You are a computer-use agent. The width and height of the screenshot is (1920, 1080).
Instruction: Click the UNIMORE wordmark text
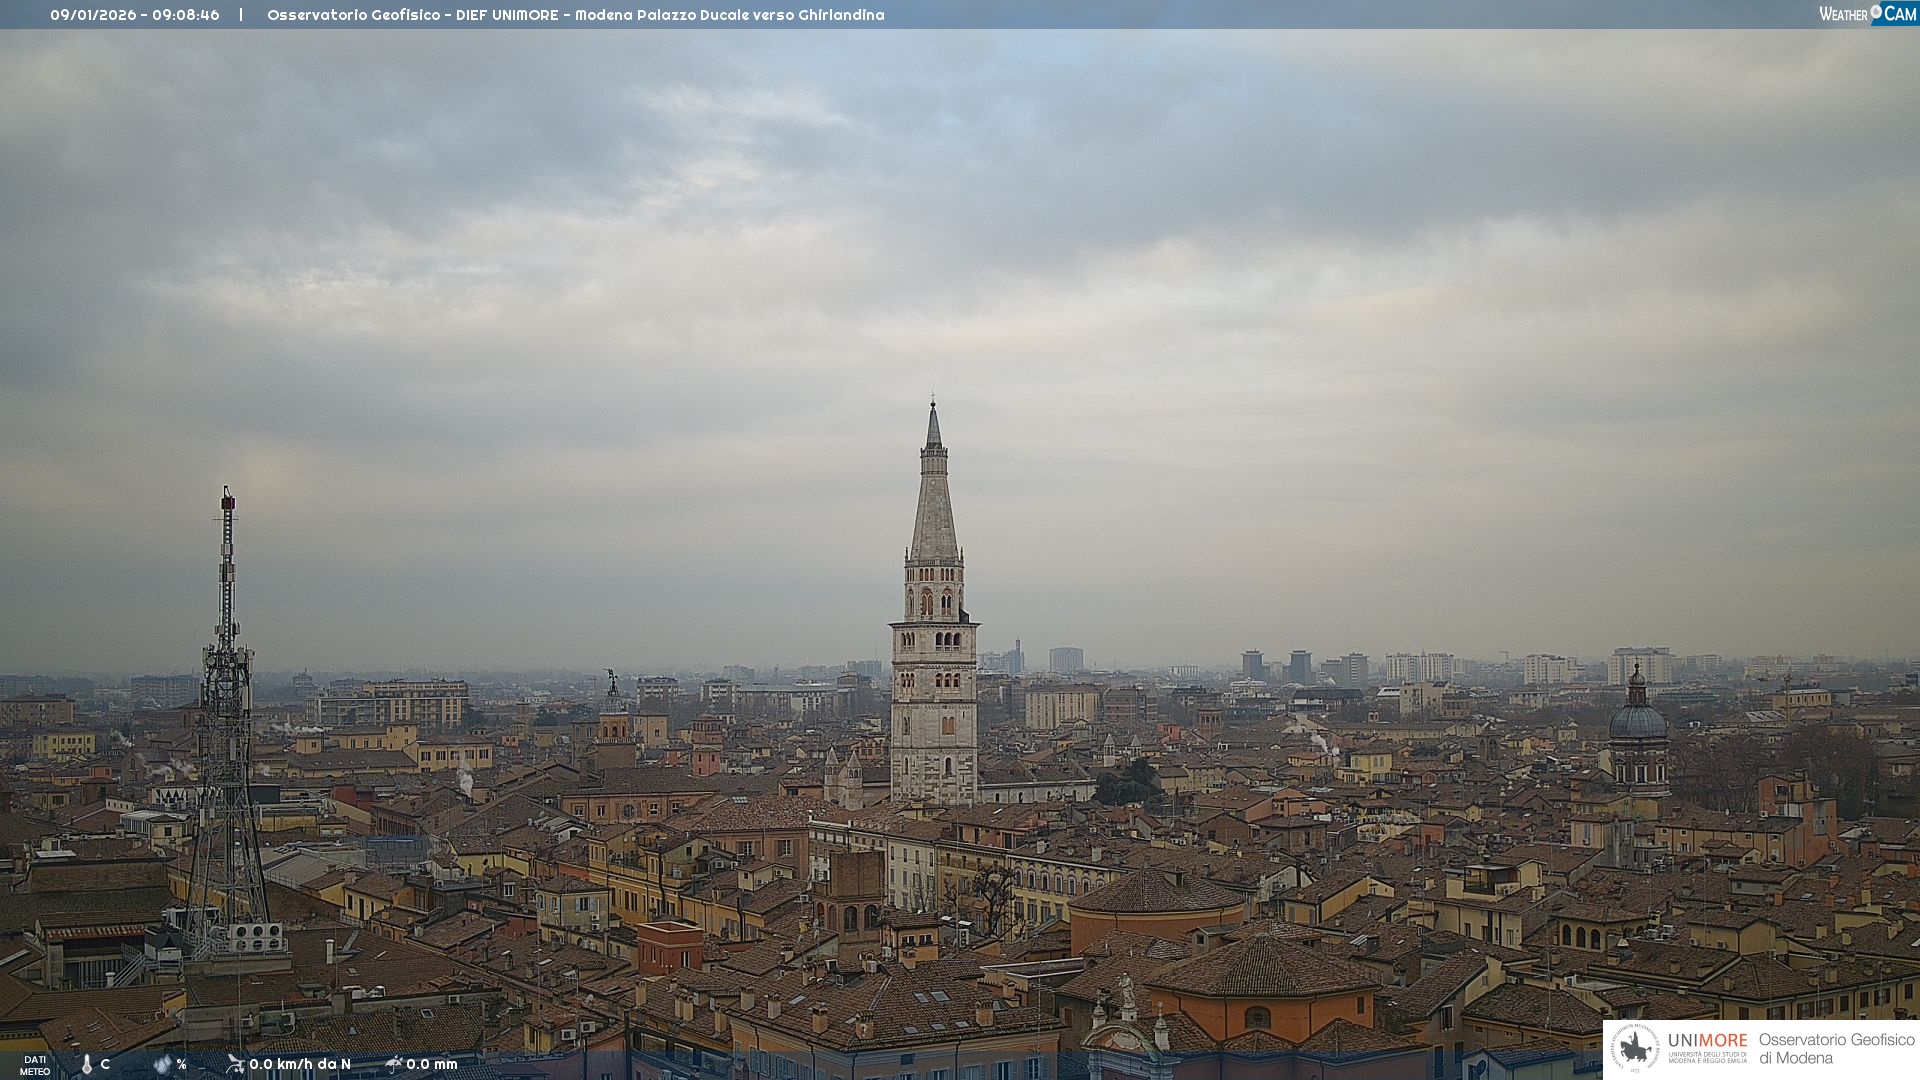(1707, 1040)
